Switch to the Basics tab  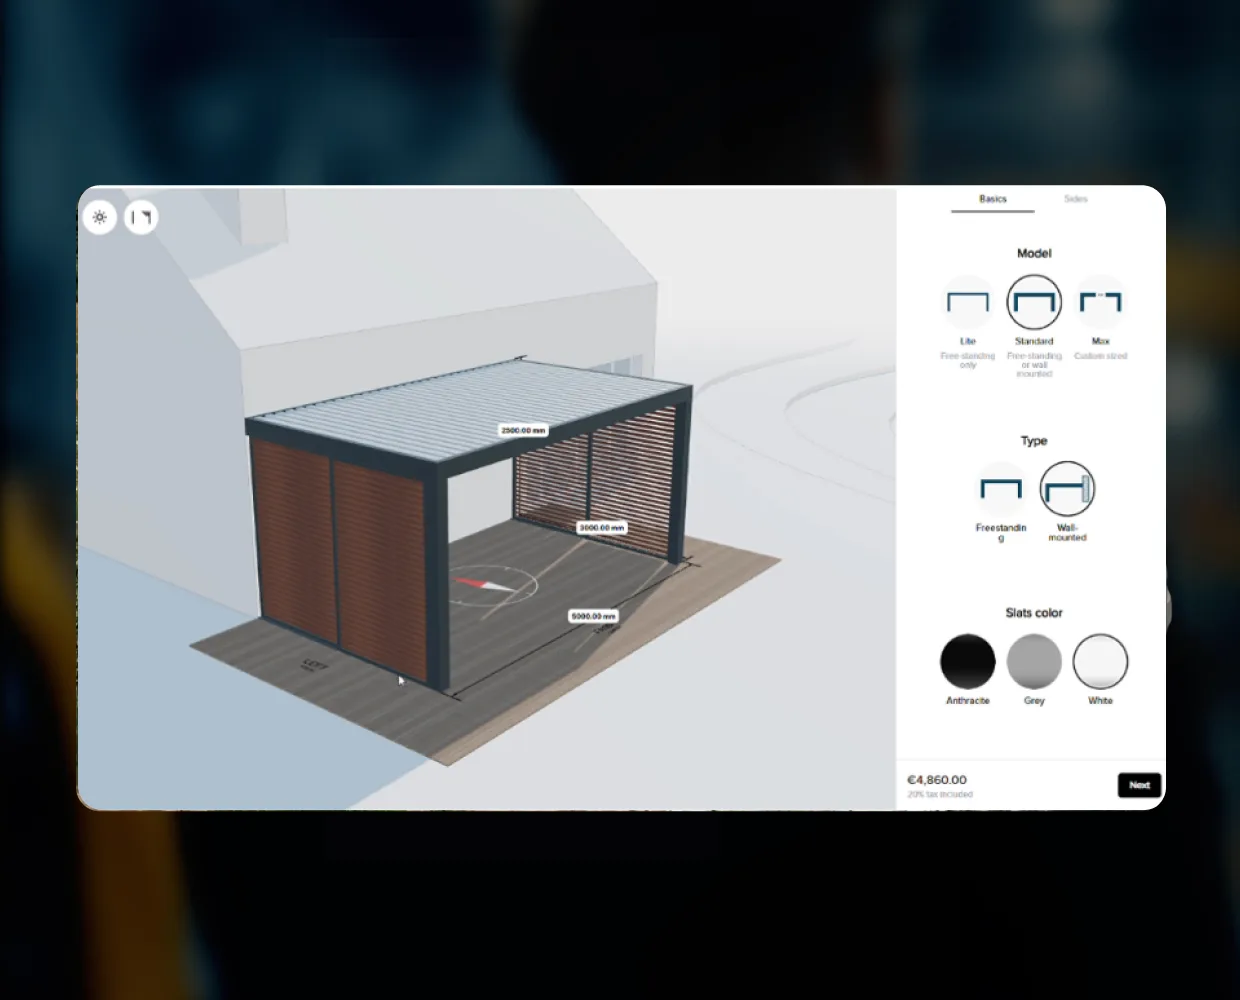993,199
